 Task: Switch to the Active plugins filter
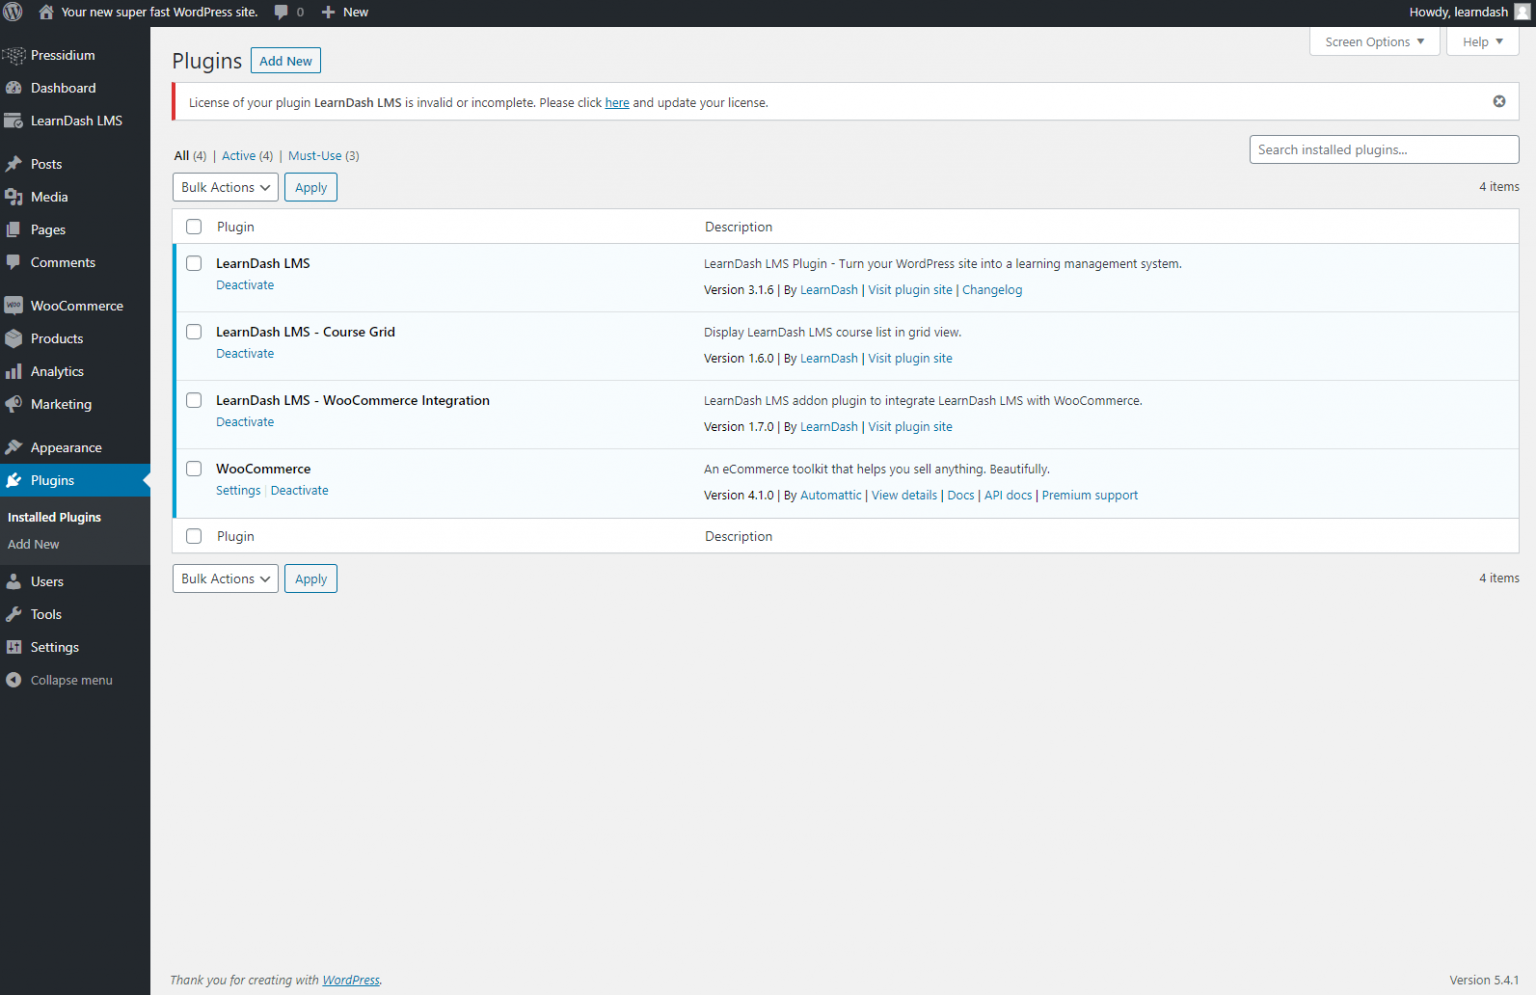[x=238, y=155]
